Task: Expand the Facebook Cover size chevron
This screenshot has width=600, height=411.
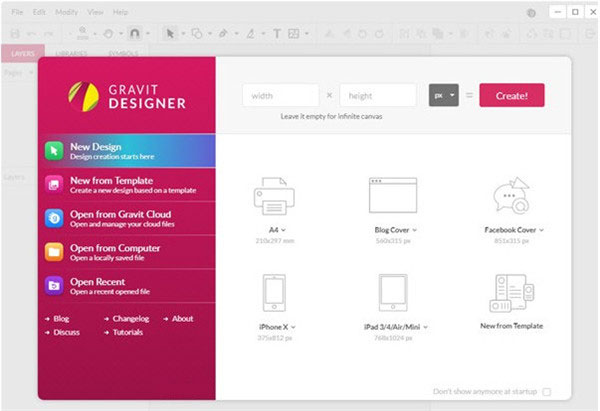Action: pos(541,230)
